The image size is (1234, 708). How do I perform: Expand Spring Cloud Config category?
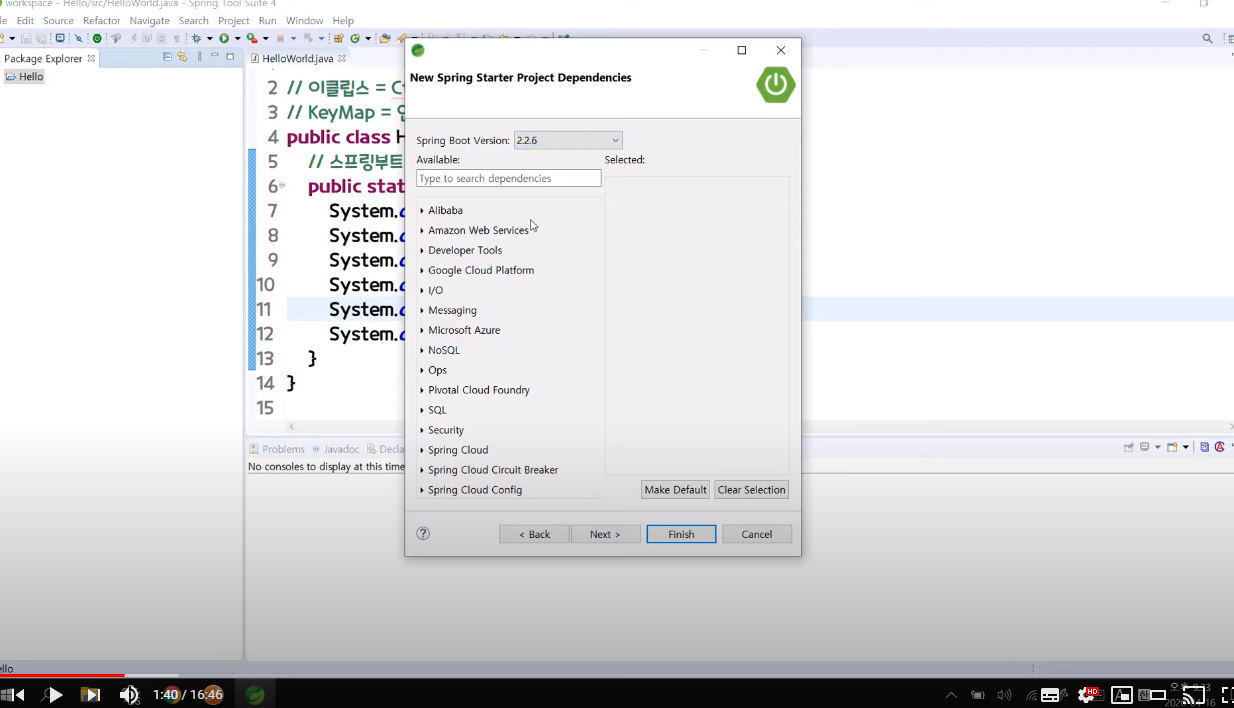422,491
